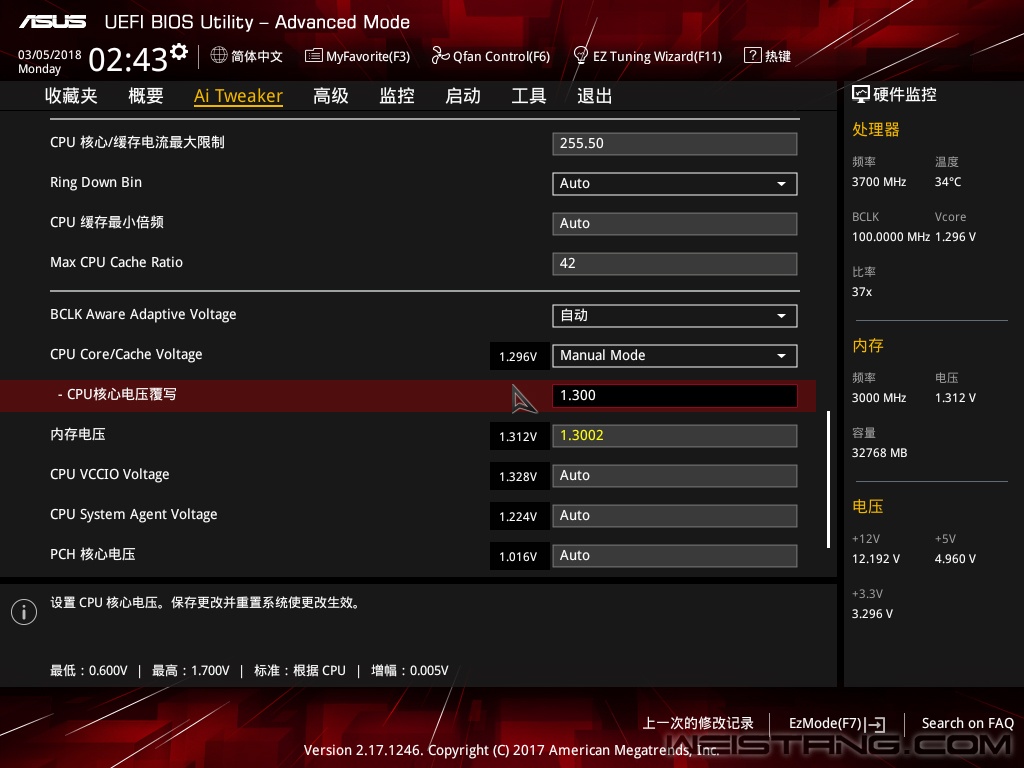This screenshot has width=1024, height=768.
Task: Open Qfan Control(F6) fan icon
Action: 440,56
